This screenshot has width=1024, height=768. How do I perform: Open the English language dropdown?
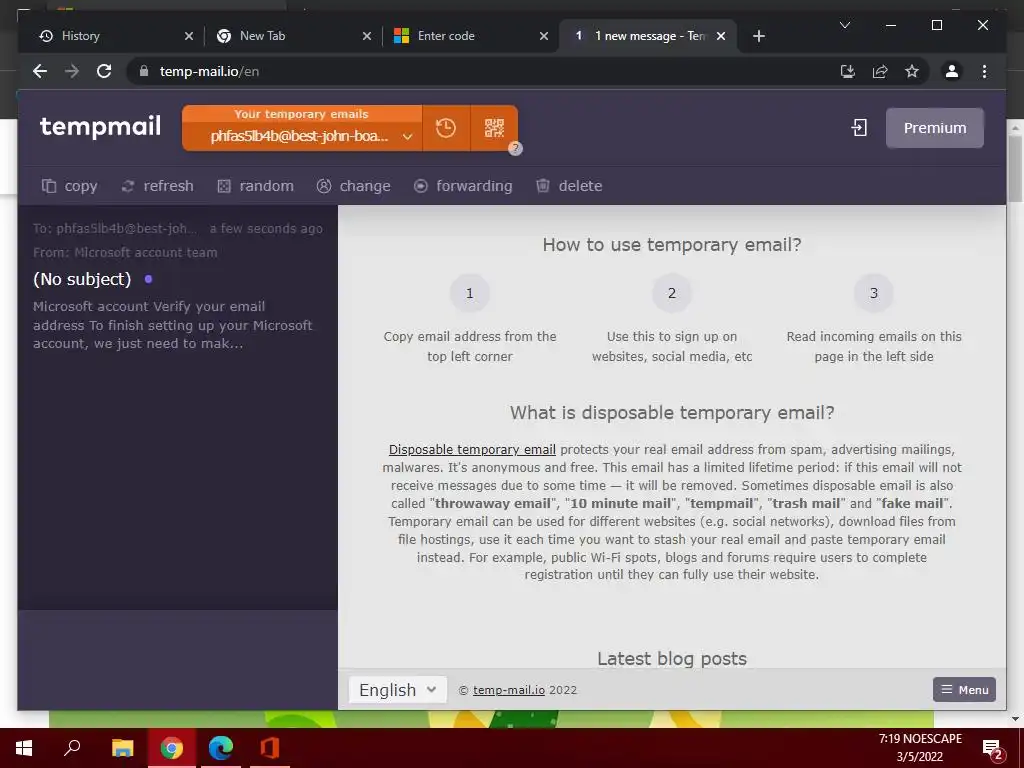point(398,690)
